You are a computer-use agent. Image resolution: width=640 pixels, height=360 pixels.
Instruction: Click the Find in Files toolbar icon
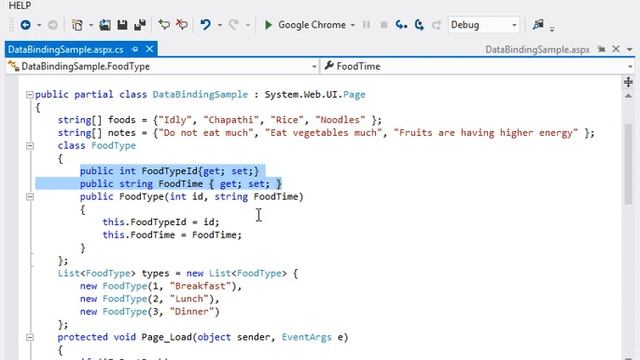[x=538, y=25]
